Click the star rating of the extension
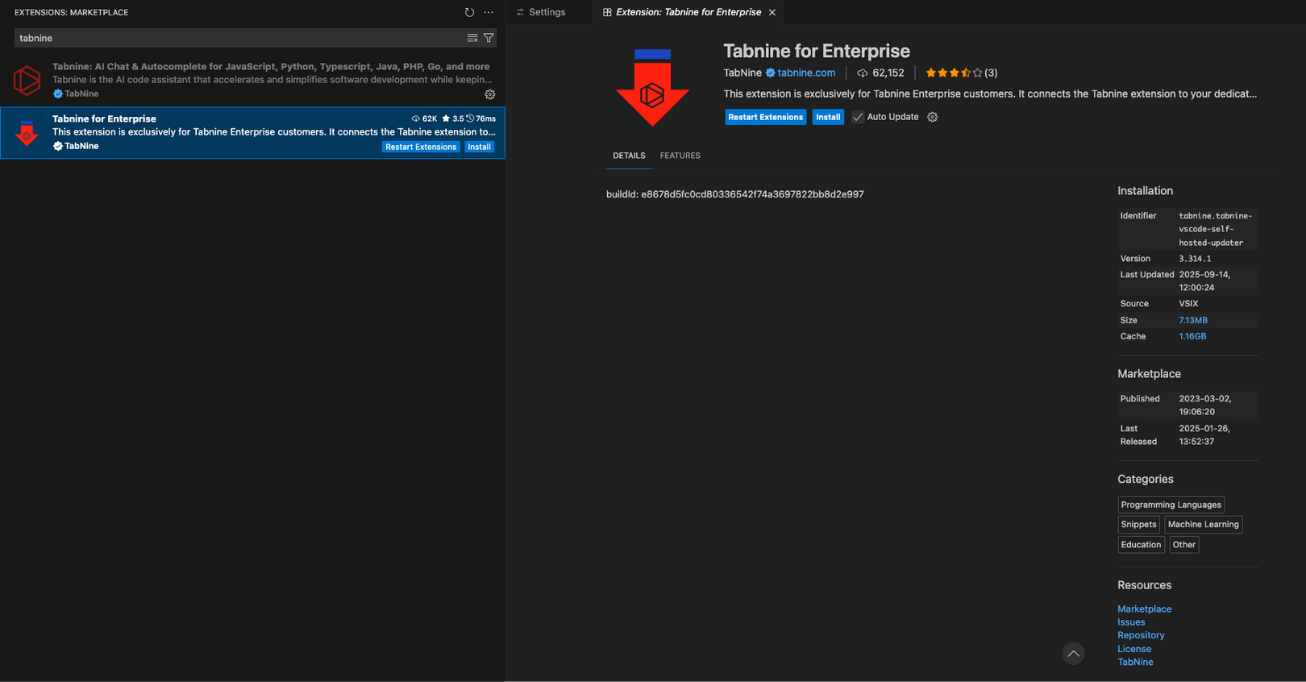 [x=953, y=73]
